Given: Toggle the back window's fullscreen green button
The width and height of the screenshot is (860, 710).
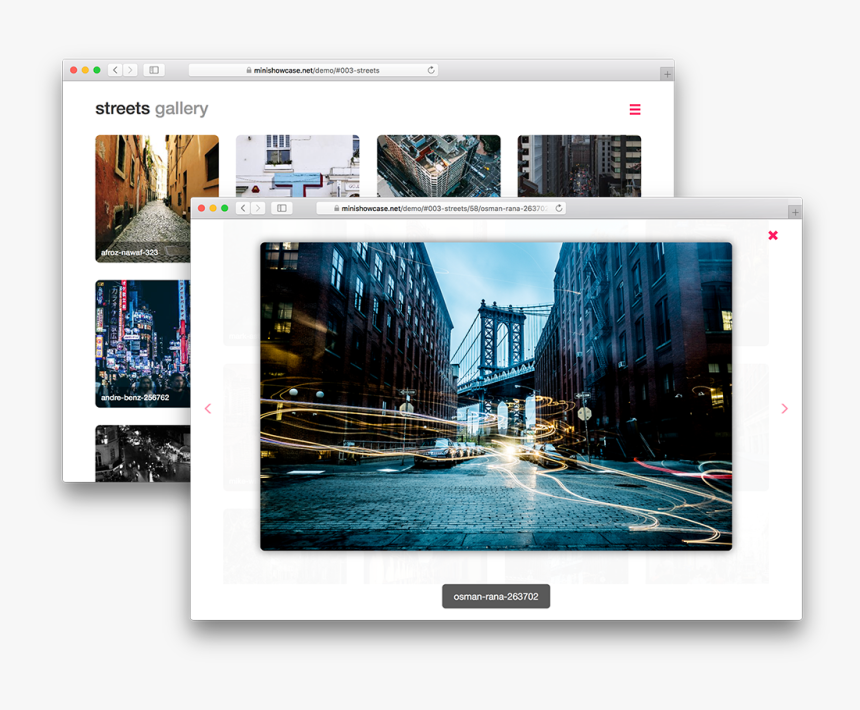Looking at the screenshot, I should (97, 70).
